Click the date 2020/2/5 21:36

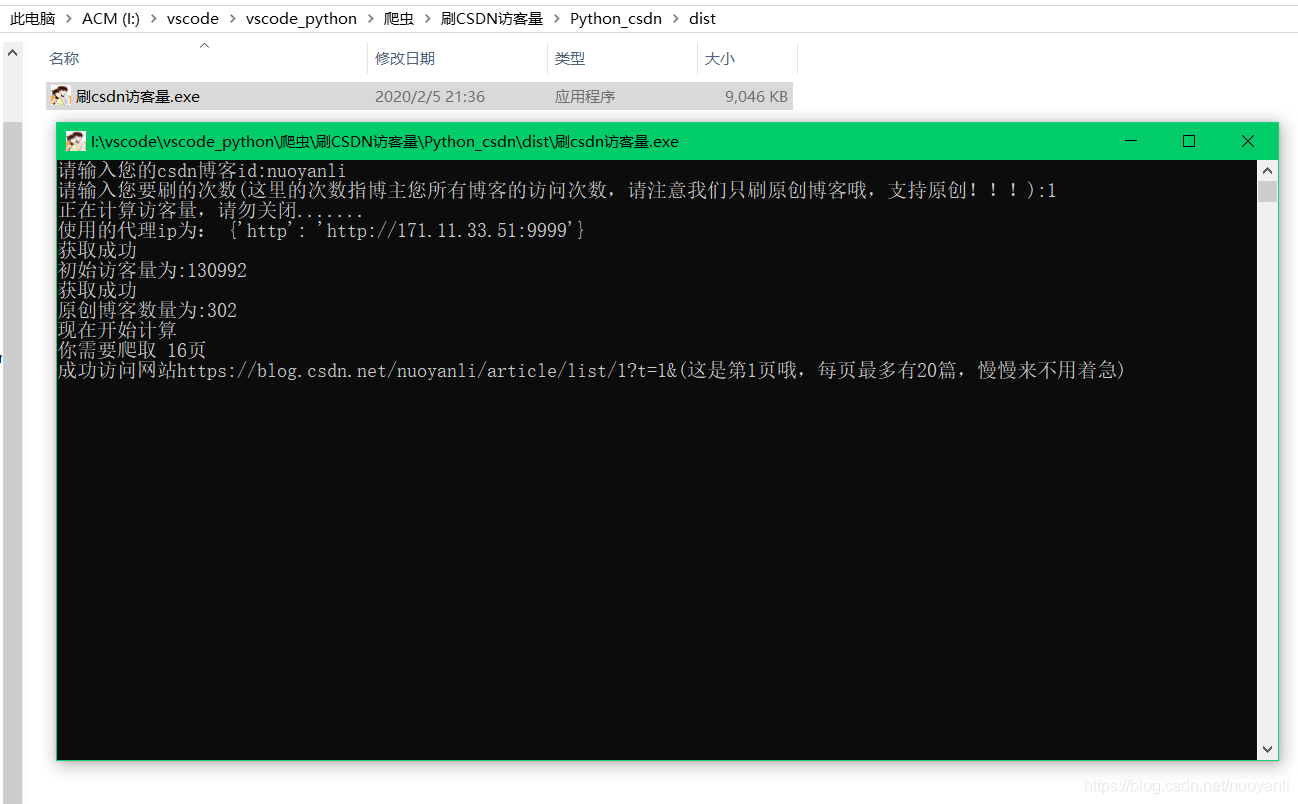pos(430,97)
